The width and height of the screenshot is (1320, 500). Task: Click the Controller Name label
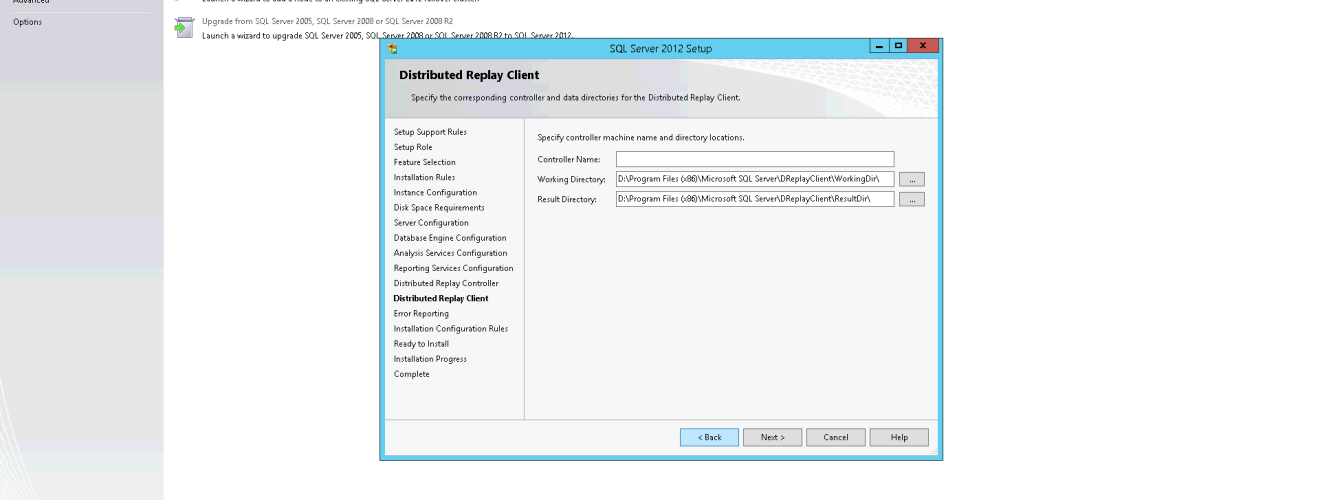[568, 160]
